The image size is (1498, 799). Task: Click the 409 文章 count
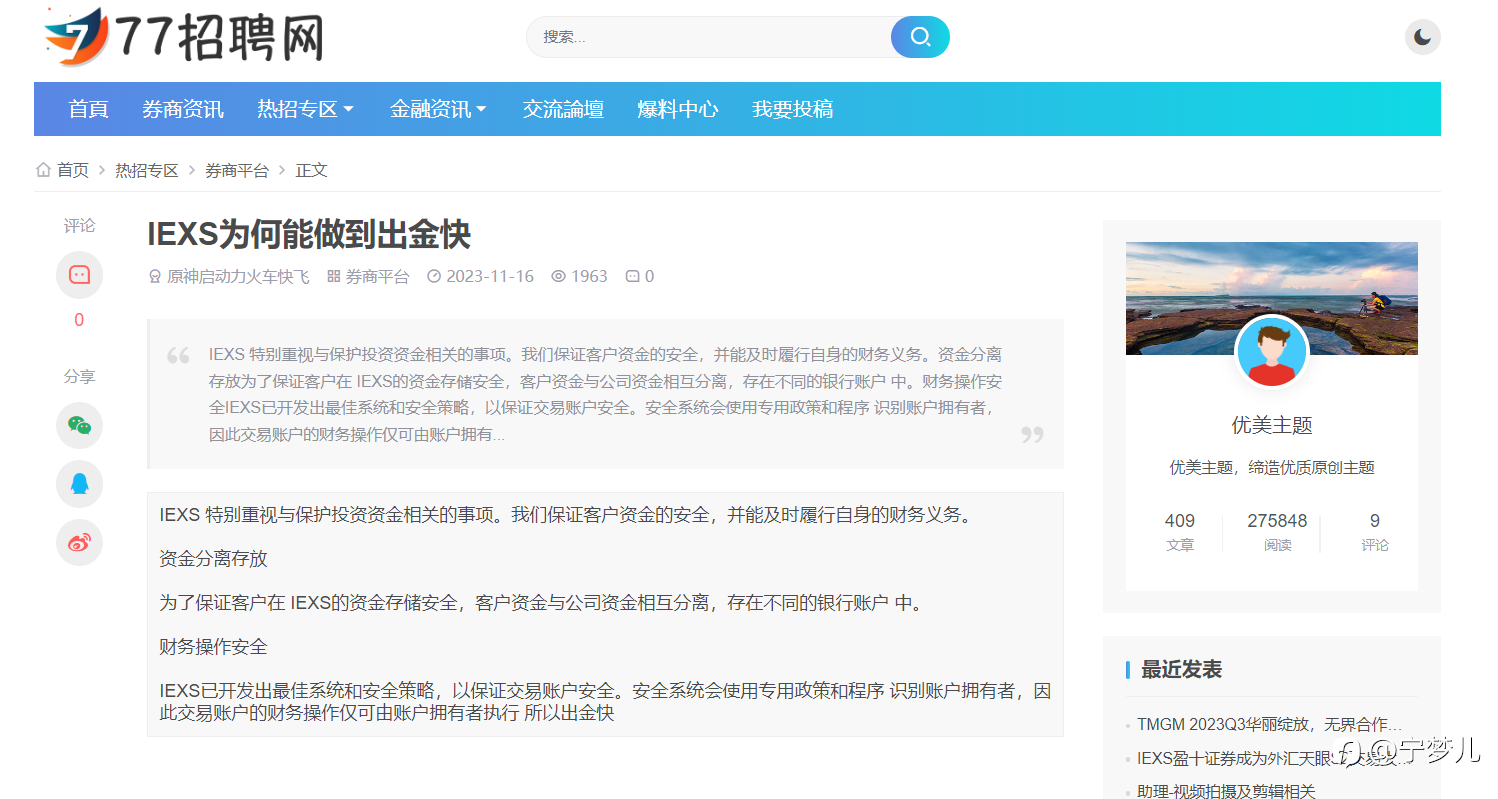click(x=1180, y=532)
